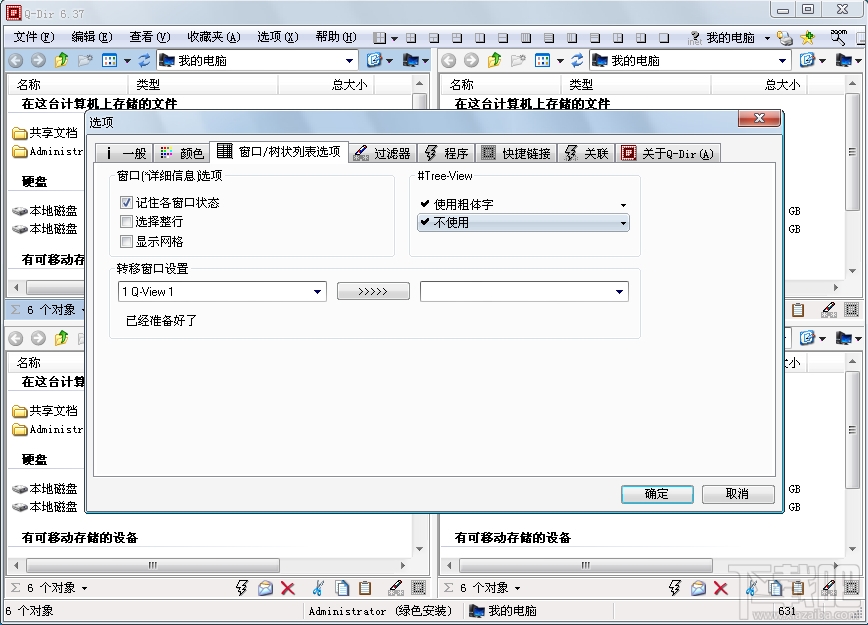Click copy icon in bottom-left pane
This screenshot has height=625, width=868.
pos(342,588)
